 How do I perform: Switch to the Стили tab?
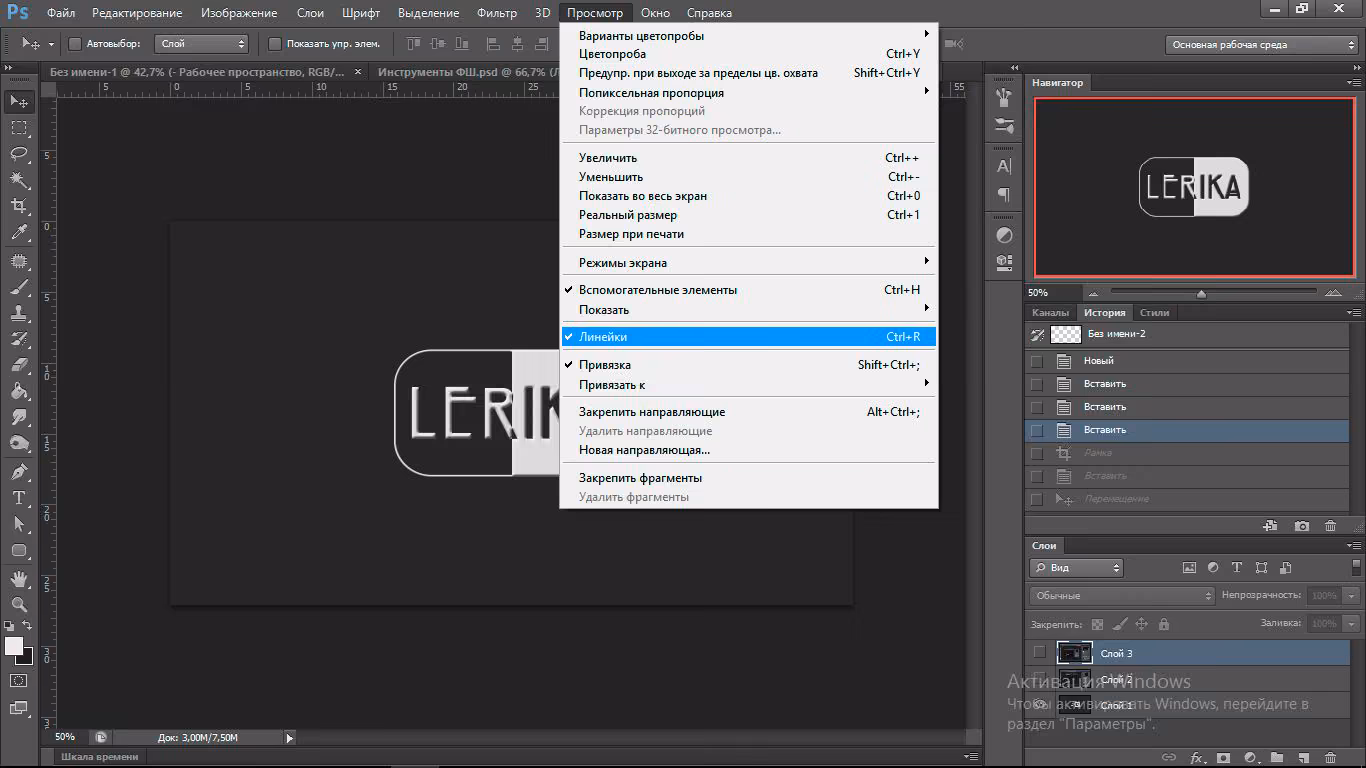tap(1155, 313)
